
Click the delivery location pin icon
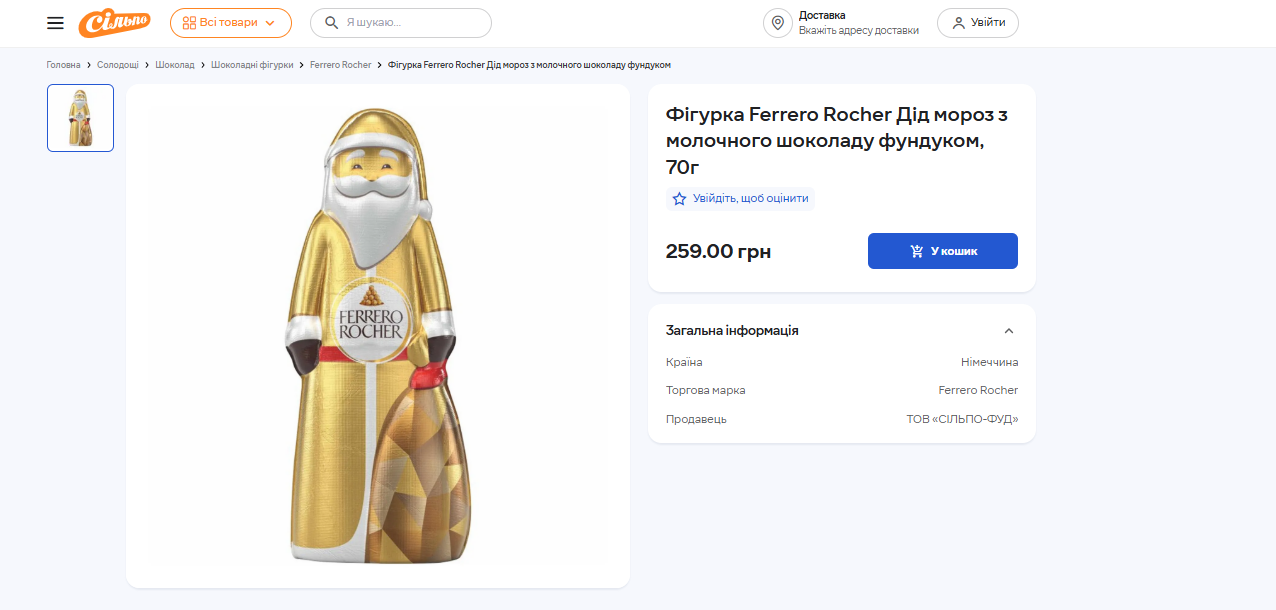[x=777, y=23]
